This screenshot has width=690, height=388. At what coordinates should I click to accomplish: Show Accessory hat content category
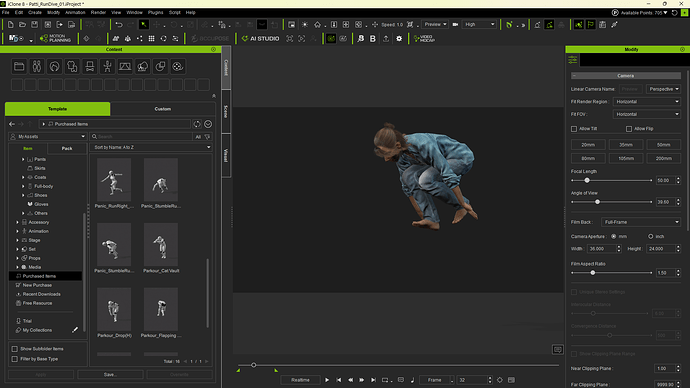click(89, 66)
